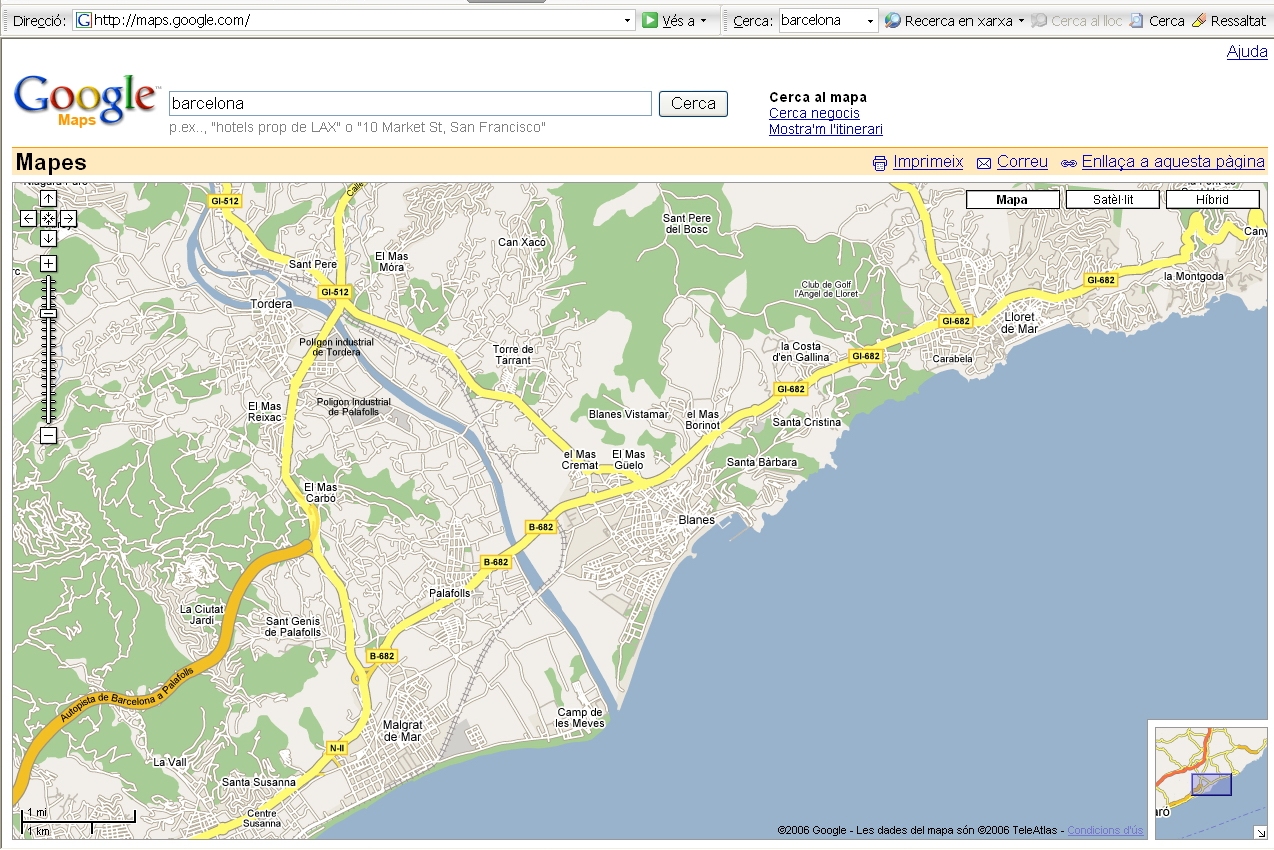Collapse the overview map with the corner arrow
The width and height of the screenshot is (1274, 850).
pyautogui.click(x=1260, y=832)
